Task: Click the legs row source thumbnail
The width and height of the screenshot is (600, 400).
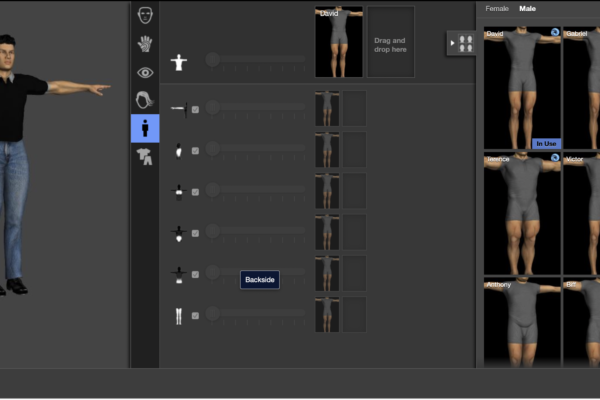Action: [327, 315]
